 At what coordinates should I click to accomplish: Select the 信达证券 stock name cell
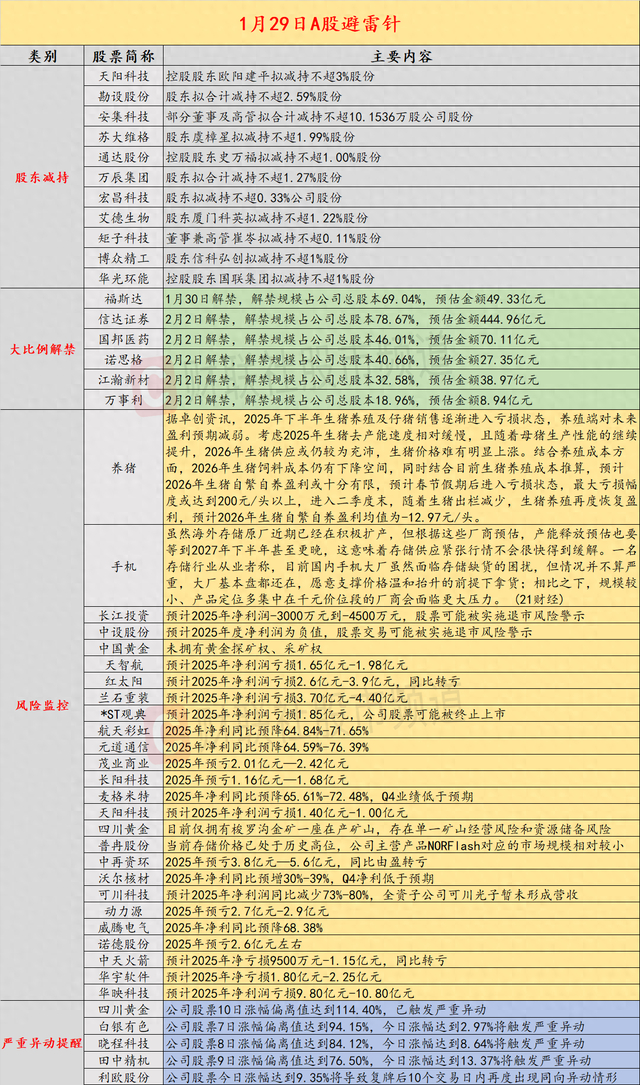[x=124, y=319]
